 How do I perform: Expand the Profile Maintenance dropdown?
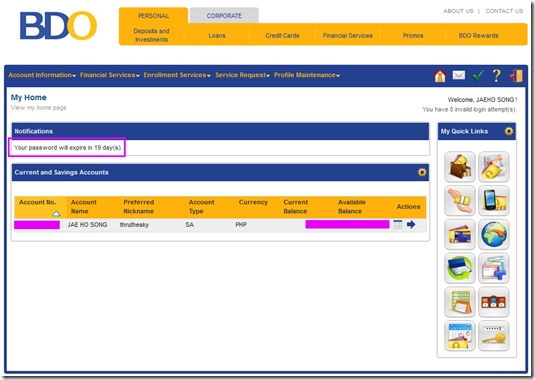[307, 75]
